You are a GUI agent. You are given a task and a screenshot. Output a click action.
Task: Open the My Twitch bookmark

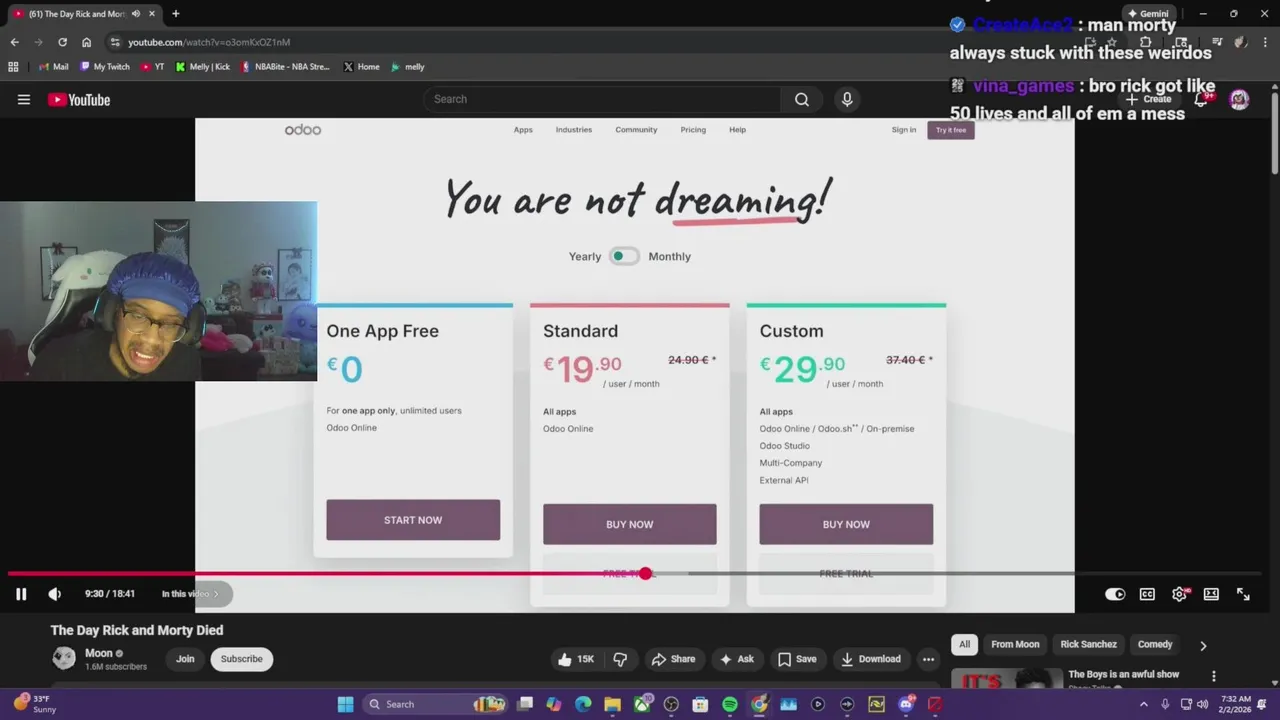[x=104, y=67]
